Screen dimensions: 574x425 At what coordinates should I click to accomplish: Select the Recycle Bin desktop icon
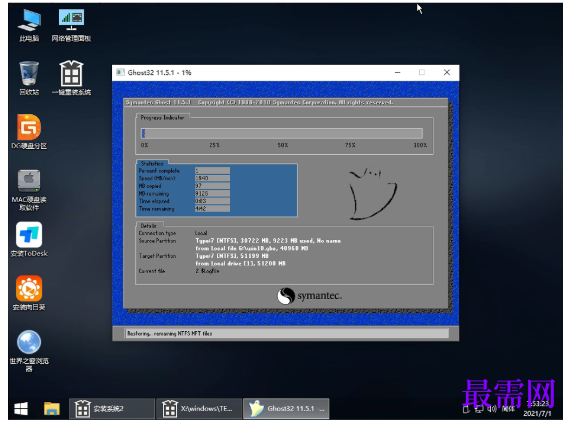[29, 78]
